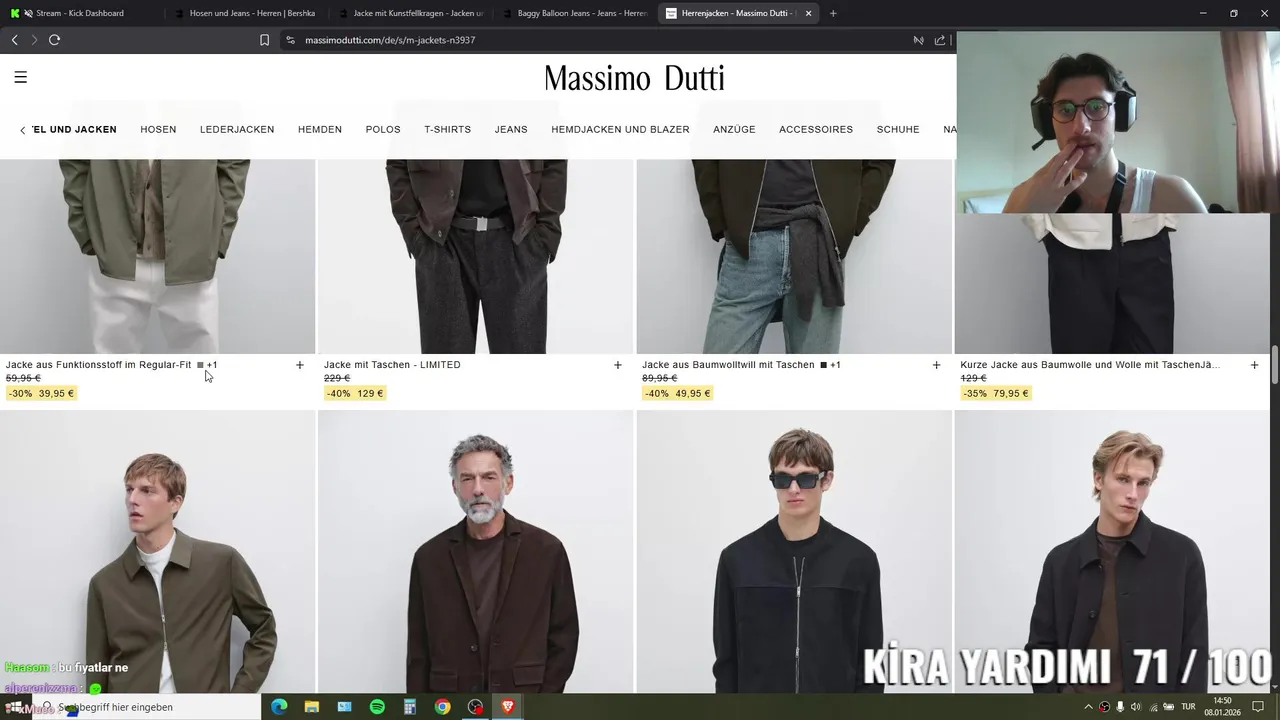Reload the page with the refresh icon

pyautogui.click(x=54, y=40)
